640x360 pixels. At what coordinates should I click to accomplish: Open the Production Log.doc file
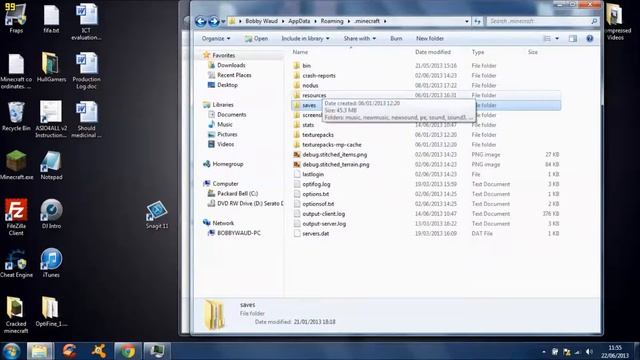point(86,71)
